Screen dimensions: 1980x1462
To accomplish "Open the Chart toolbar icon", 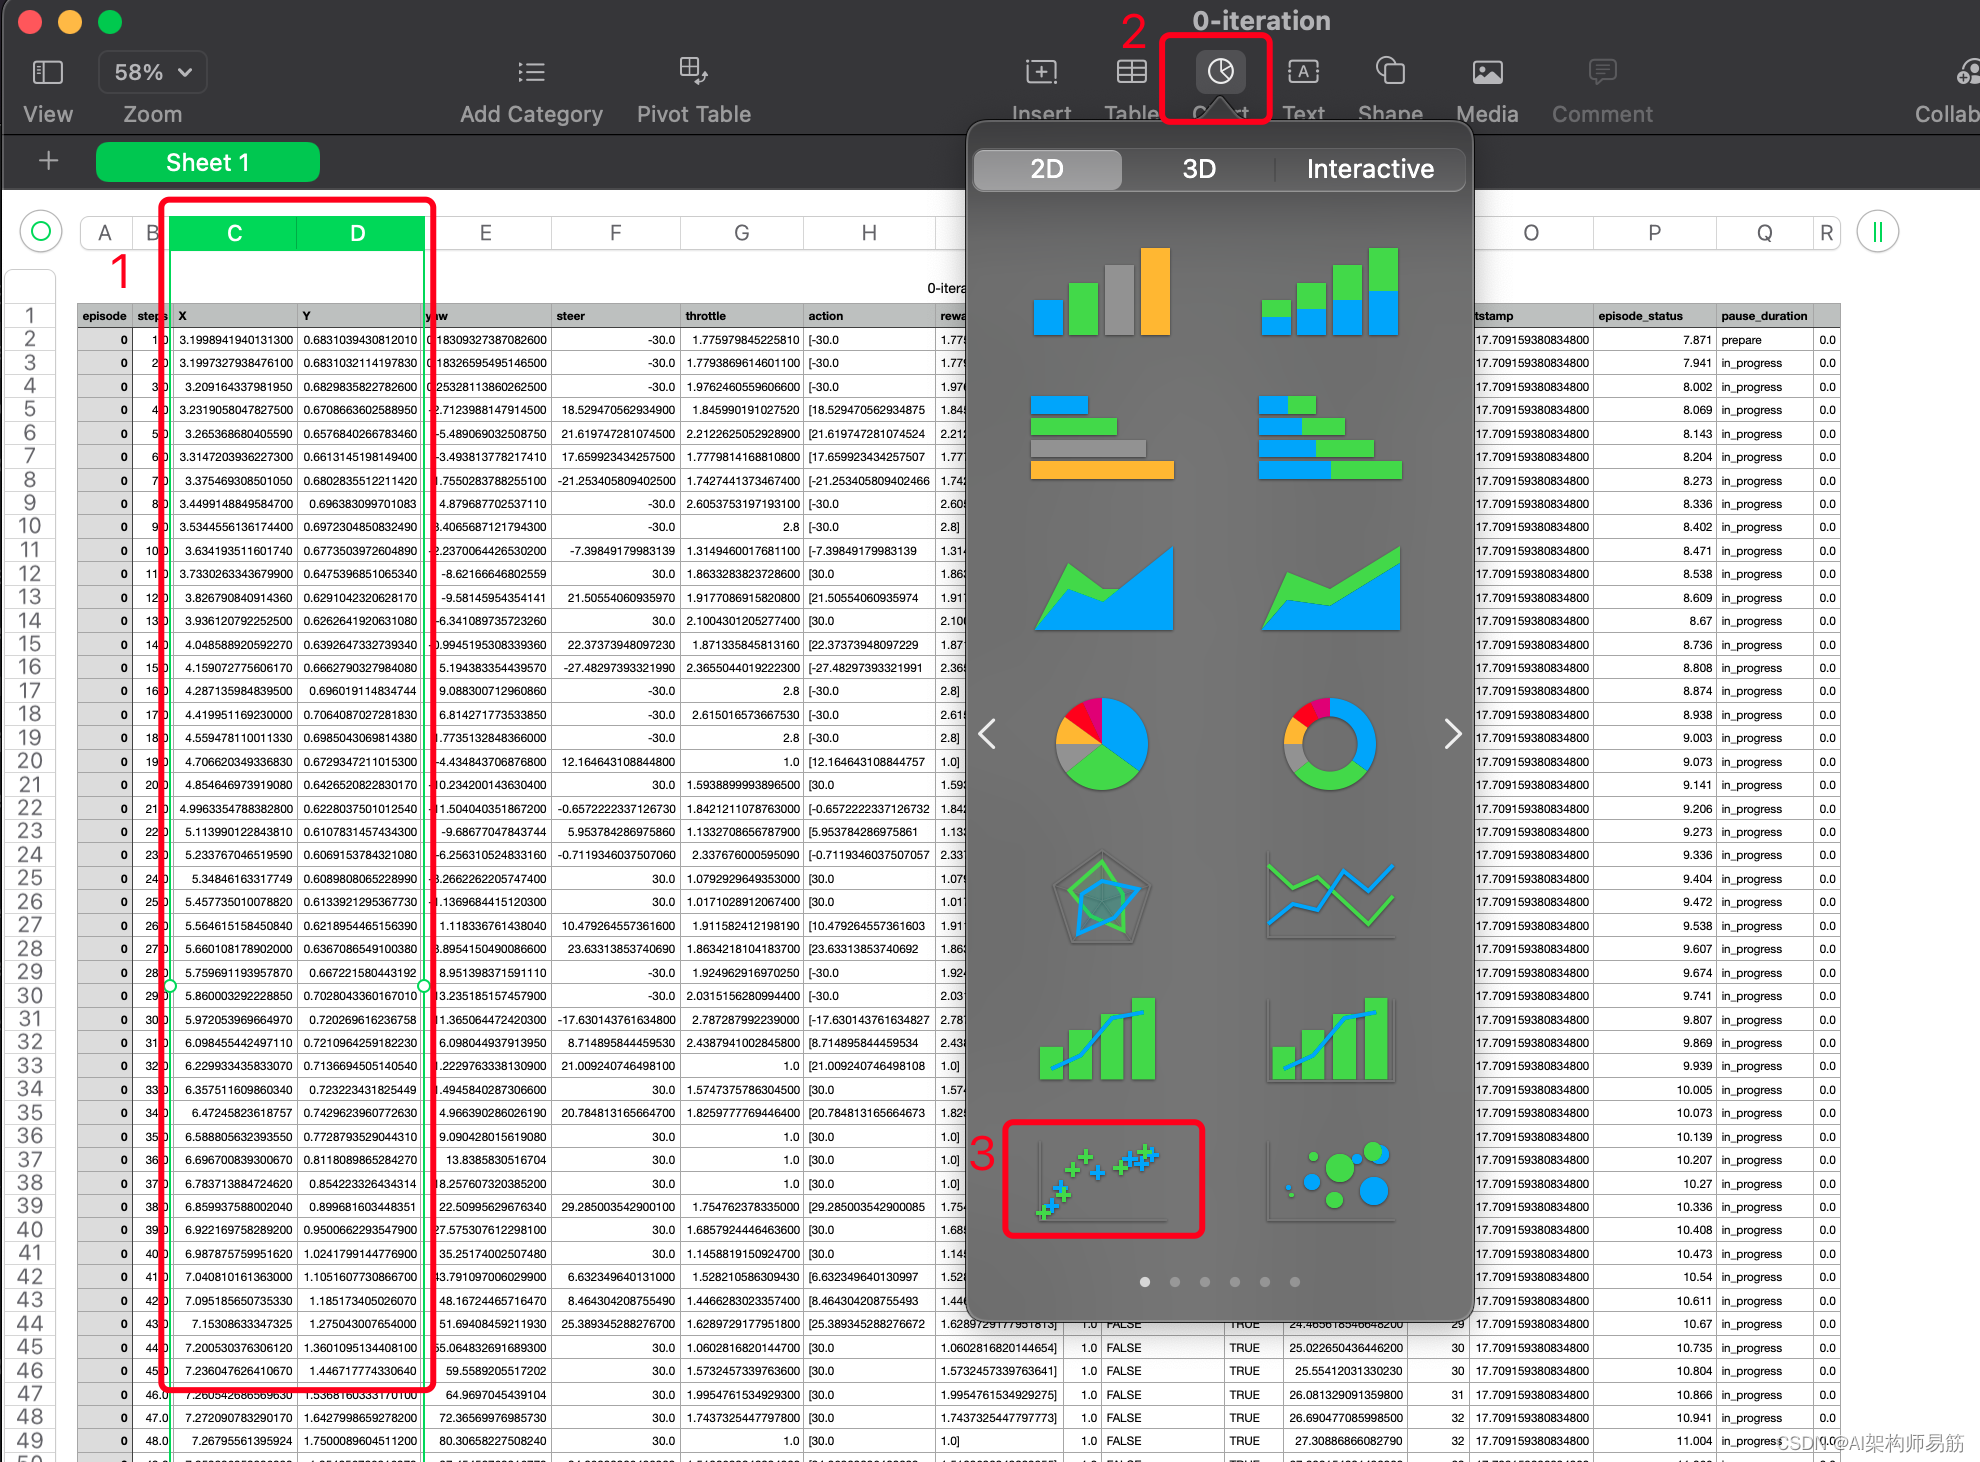I will 1220,72.
